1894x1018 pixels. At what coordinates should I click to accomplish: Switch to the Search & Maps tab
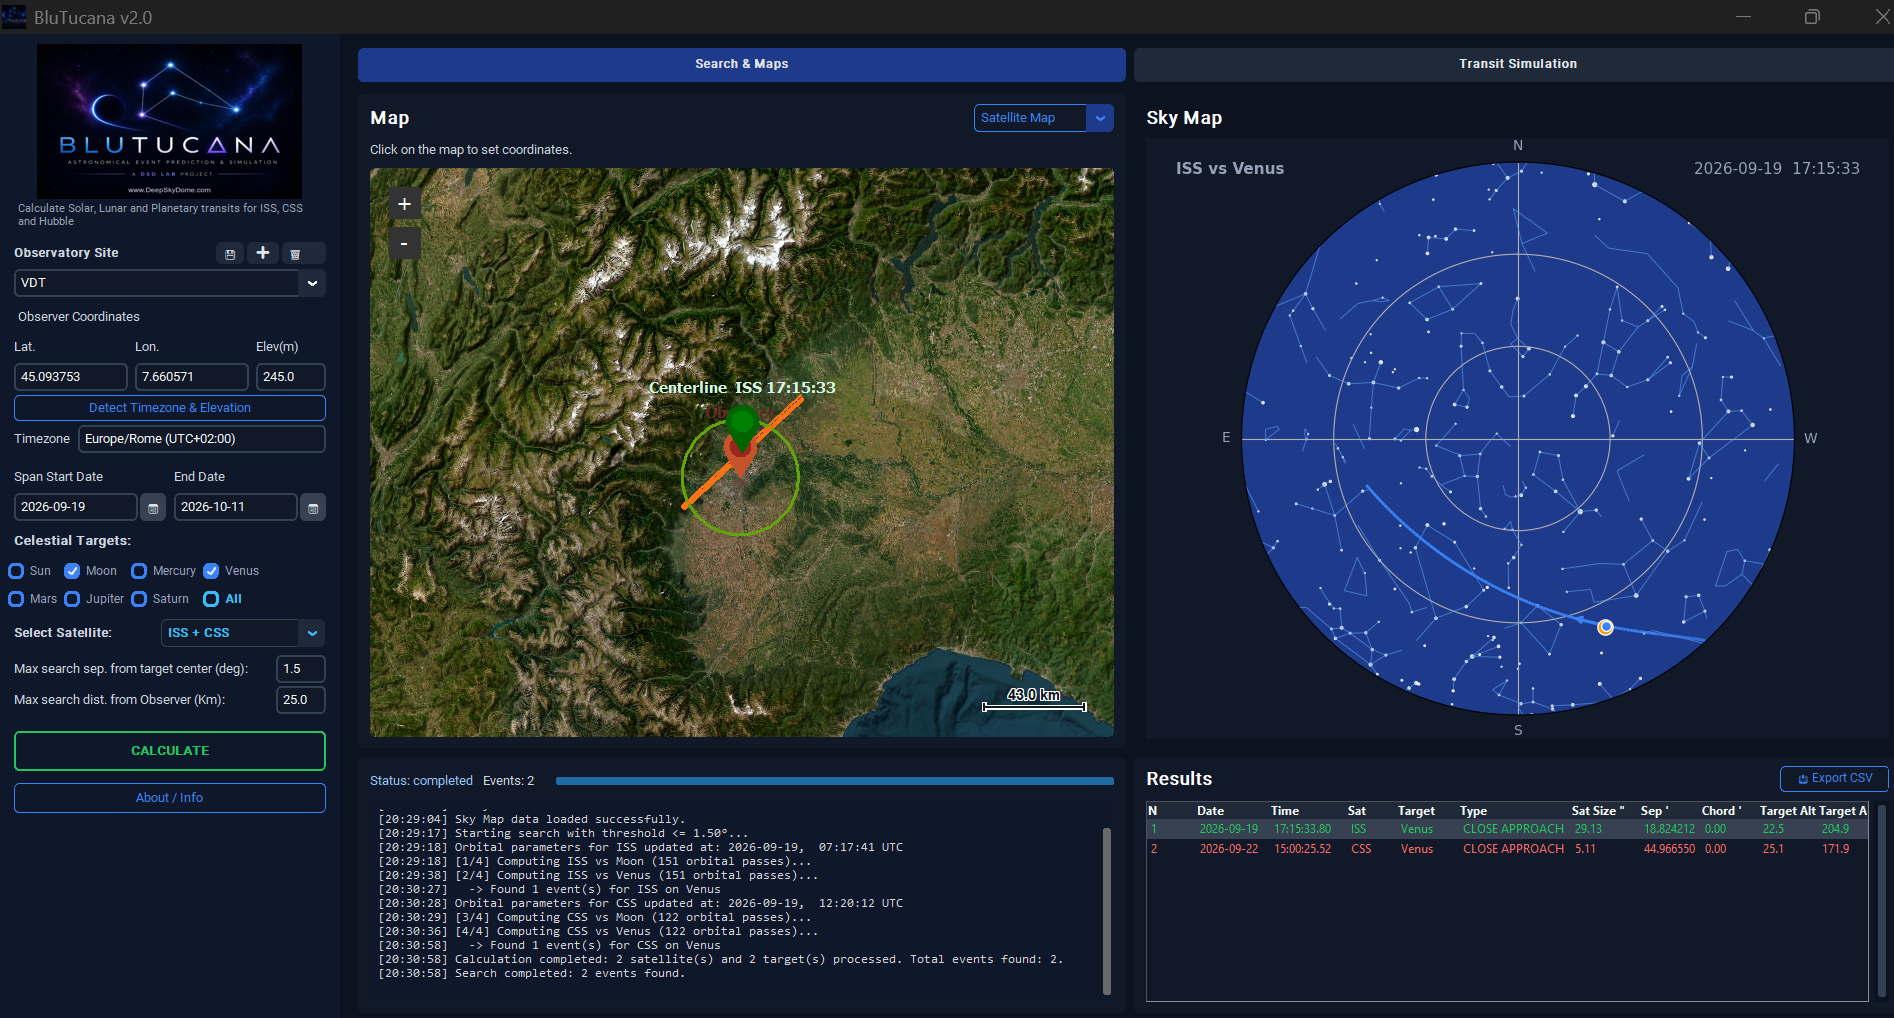coord(742,64)
